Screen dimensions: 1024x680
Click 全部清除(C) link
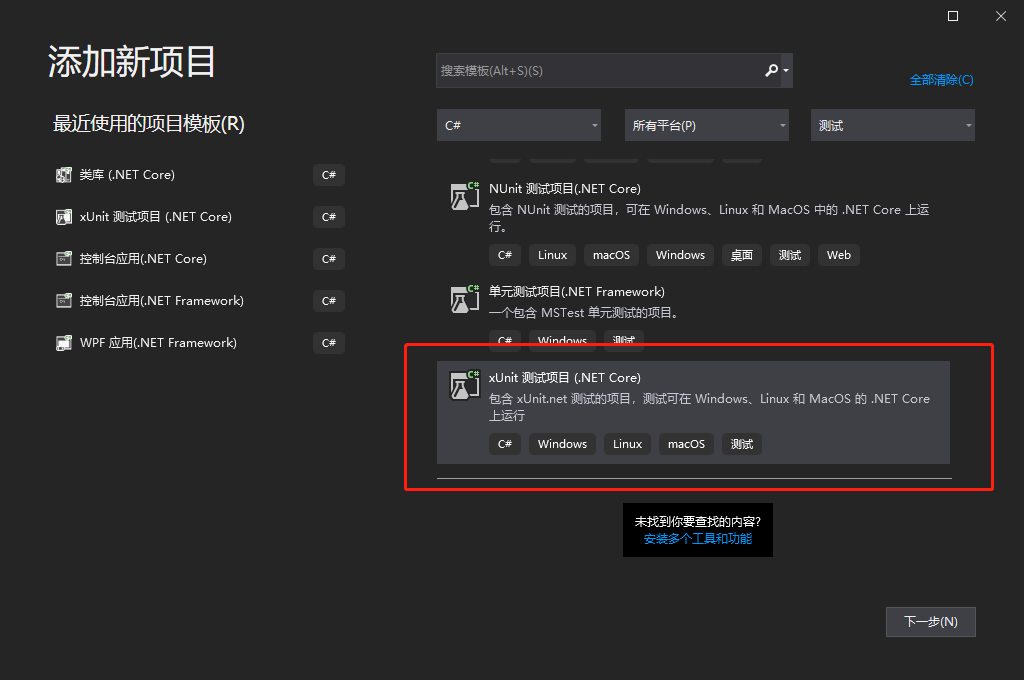(x=941, y=80)
